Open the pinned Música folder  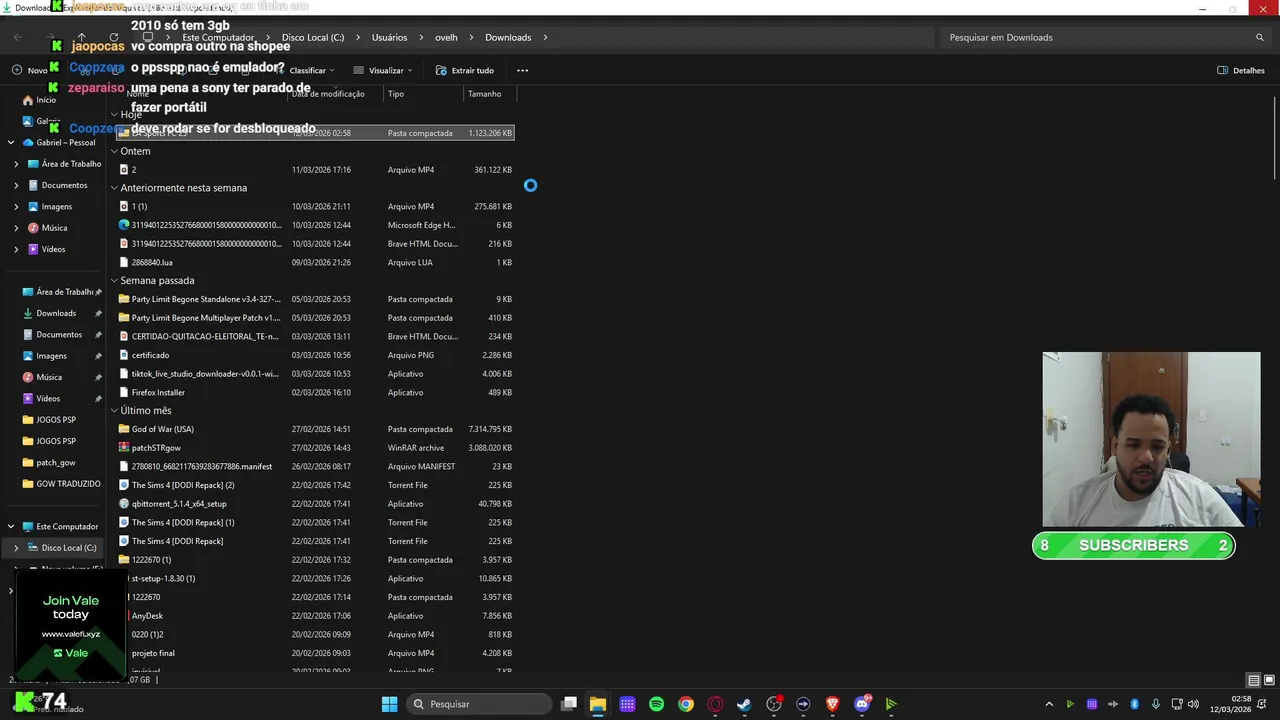pyautogui.click(x=49, y=377)
